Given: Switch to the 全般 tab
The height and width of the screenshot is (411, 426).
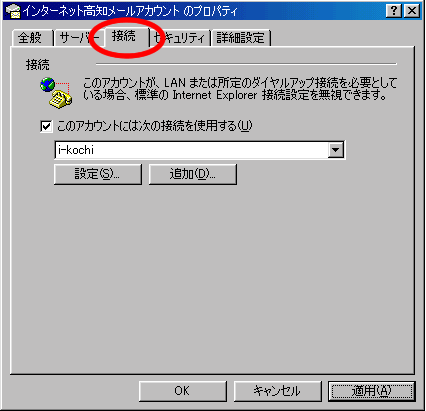Looking at the screenshot, I should click(32, 37).
